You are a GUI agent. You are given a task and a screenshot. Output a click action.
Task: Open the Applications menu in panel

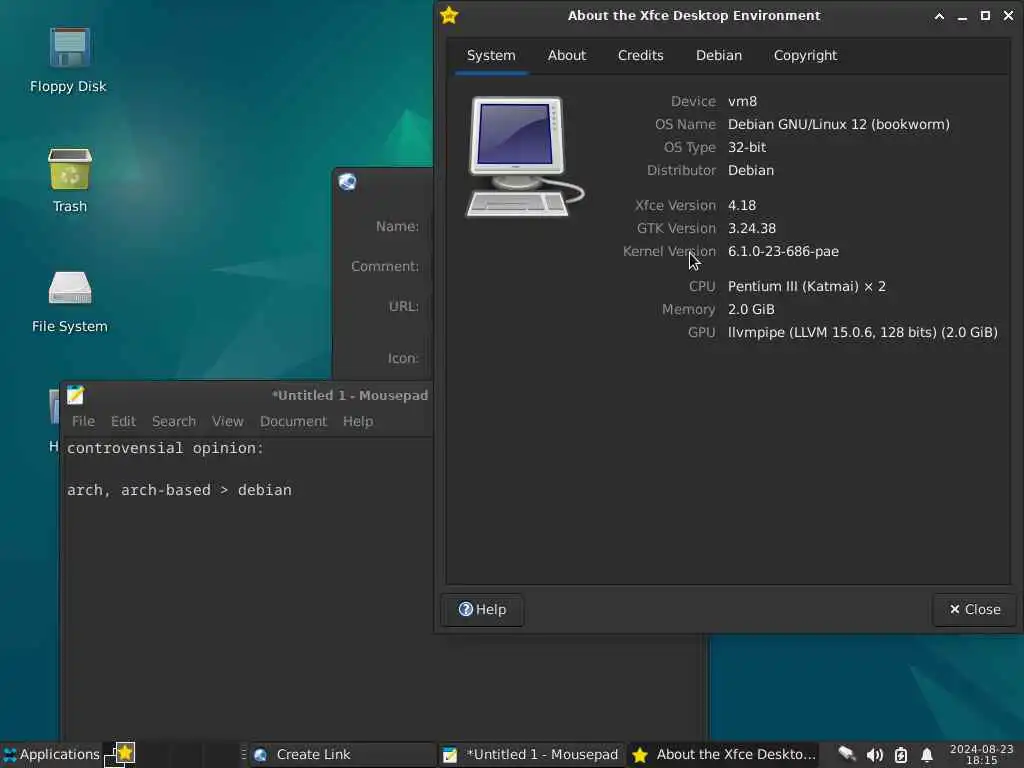click(51, 754)
